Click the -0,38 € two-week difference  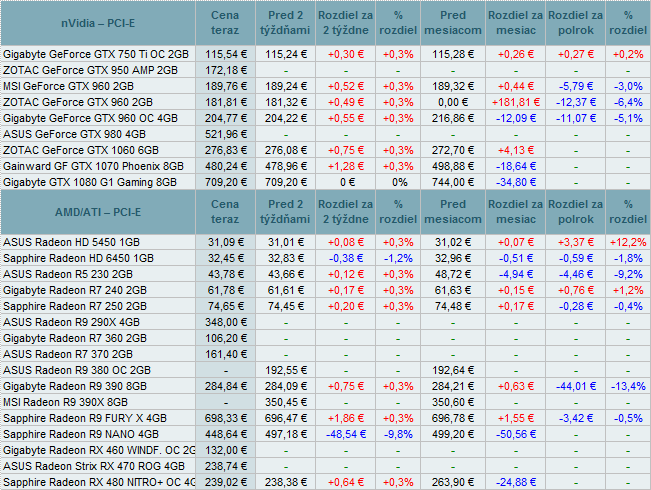click(x=346, y=258)
